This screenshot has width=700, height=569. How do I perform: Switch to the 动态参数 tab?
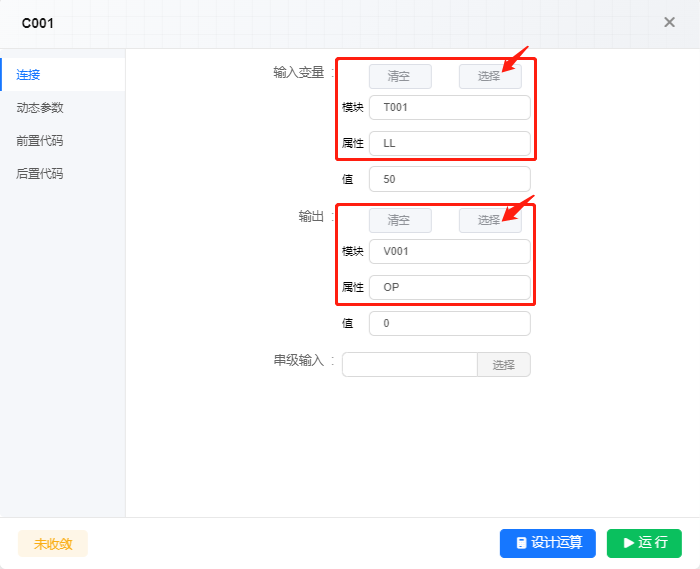pyautogui.click(x=62, y=108)
